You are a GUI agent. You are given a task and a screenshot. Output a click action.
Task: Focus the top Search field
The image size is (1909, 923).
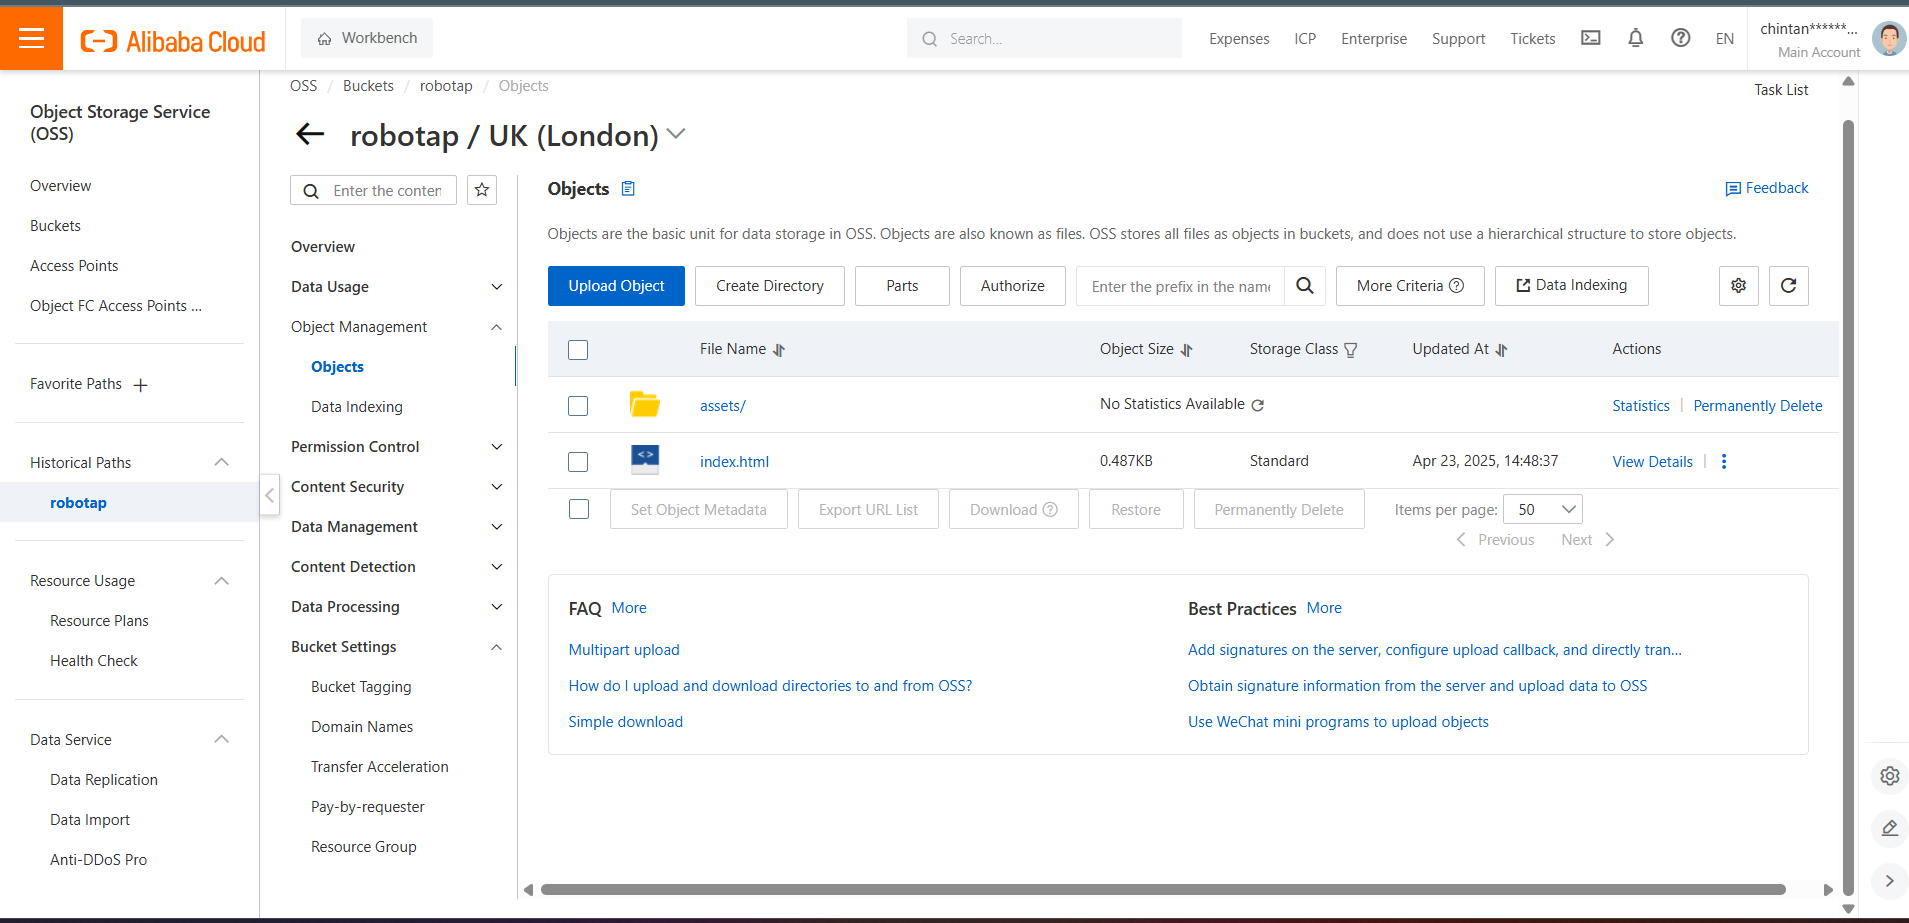coord(1044,39)
